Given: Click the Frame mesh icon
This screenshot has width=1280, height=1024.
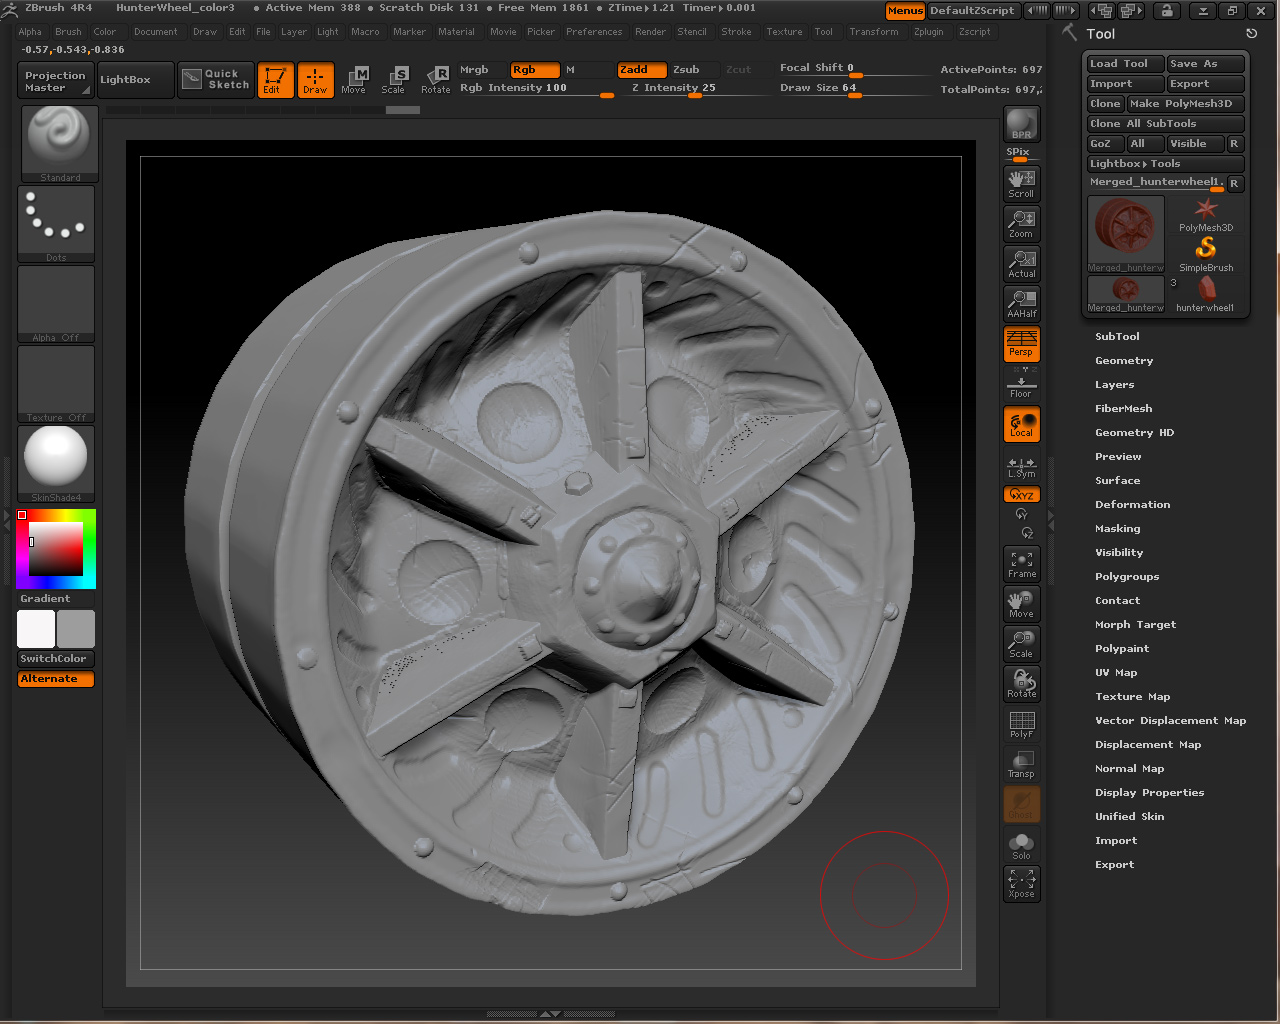Looking at the screenshot, I should pyautogui.click(x=1021, y=564).
